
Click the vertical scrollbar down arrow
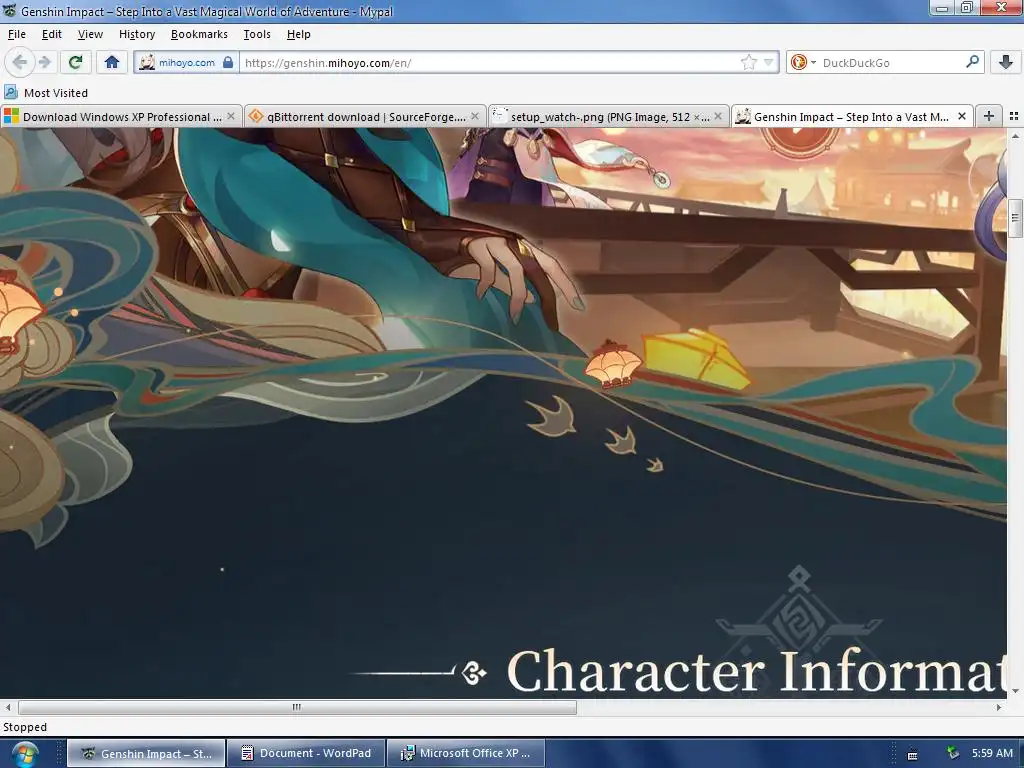tap(1015, 691)
